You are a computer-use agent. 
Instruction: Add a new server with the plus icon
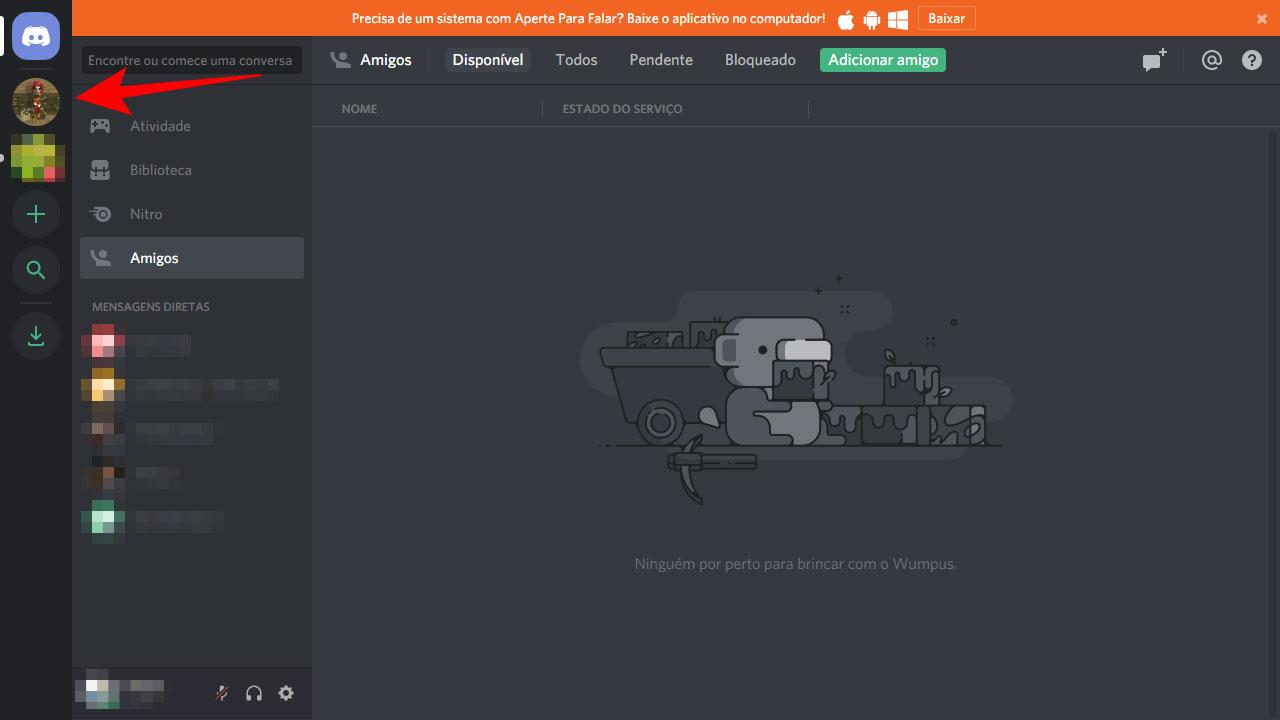(36, 214)
